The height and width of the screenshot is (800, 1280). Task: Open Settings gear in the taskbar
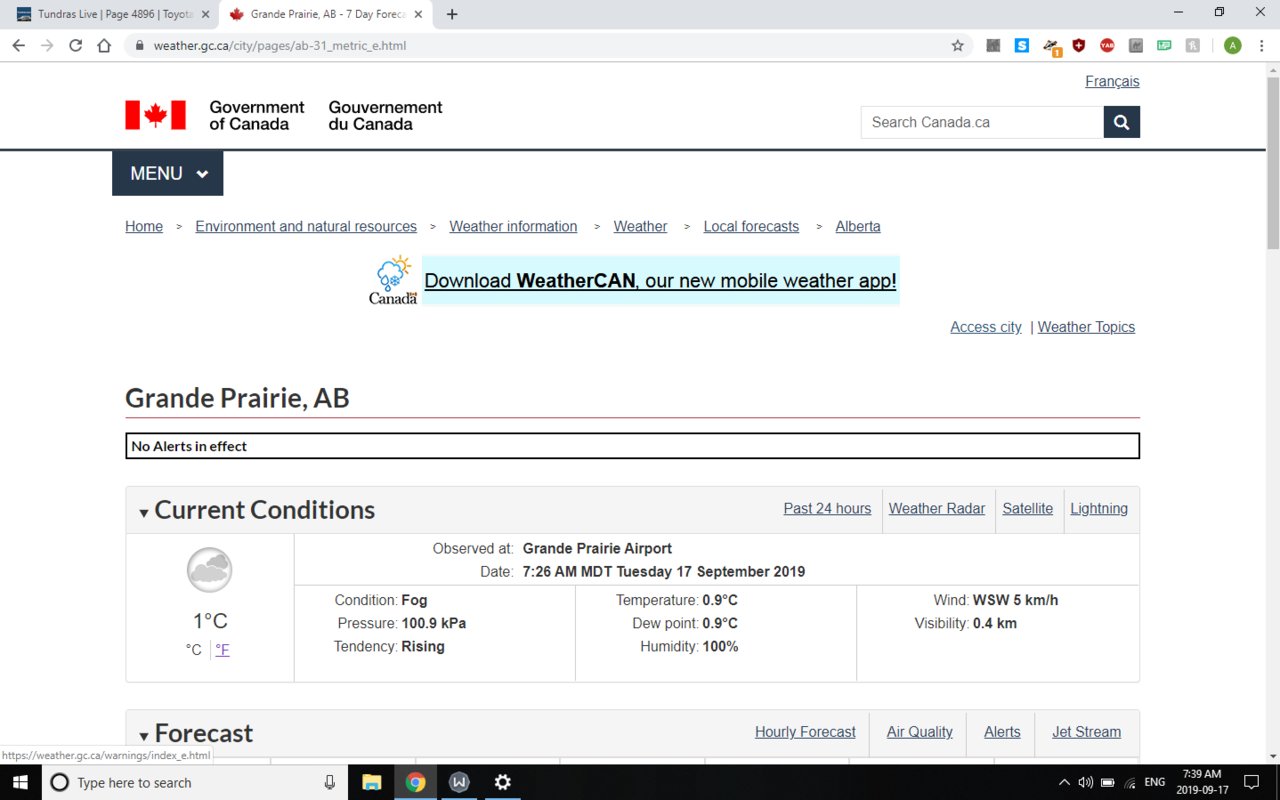pyautogui.click(x=503, y=782)
